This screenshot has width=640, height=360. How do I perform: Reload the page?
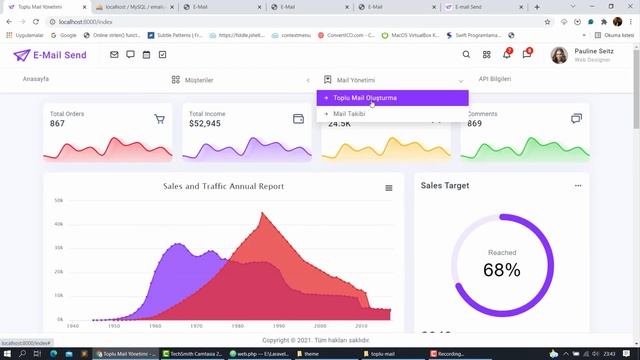[36, 22]
